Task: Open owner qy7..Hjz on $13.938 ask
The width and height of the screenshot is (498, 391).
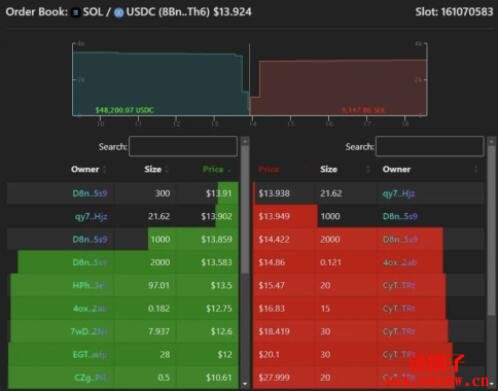Action: [399, 194]
